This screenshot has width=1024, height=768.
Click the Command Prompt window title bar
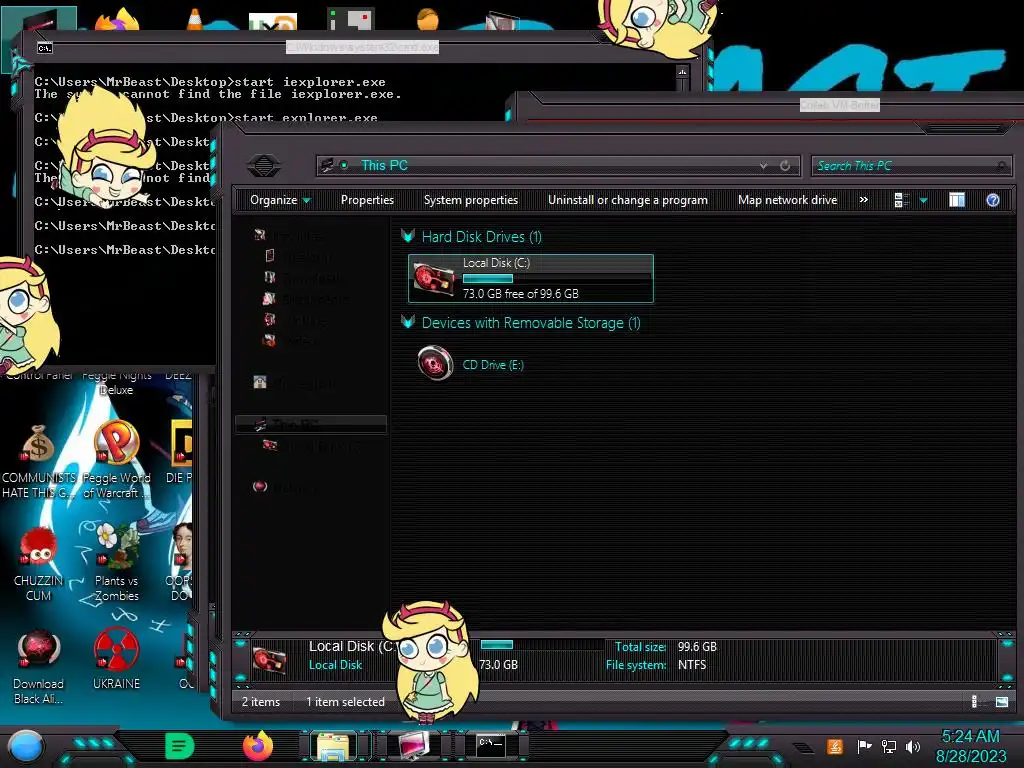(361, 48)
